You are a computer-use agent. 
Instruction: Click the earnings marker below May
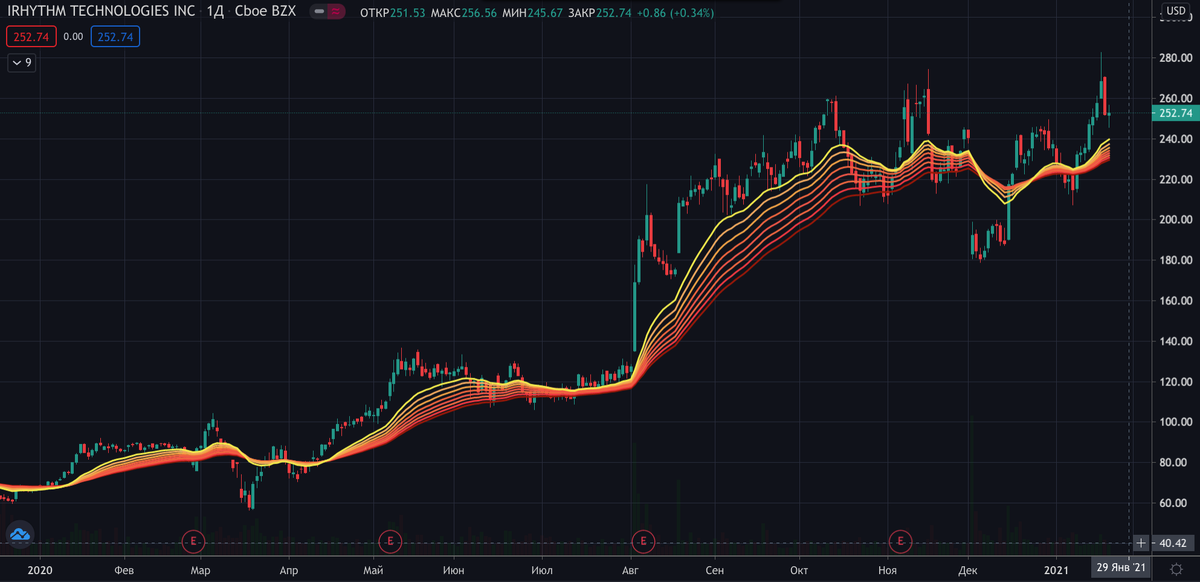tap(389, 542)
